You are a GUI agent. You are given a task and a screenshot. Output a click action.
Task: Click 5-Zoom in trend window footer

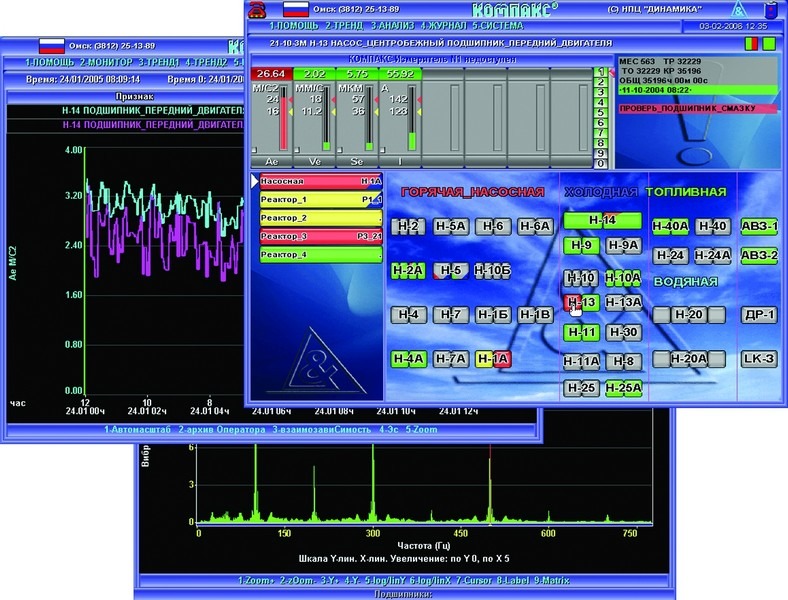(x=422, y=430)
